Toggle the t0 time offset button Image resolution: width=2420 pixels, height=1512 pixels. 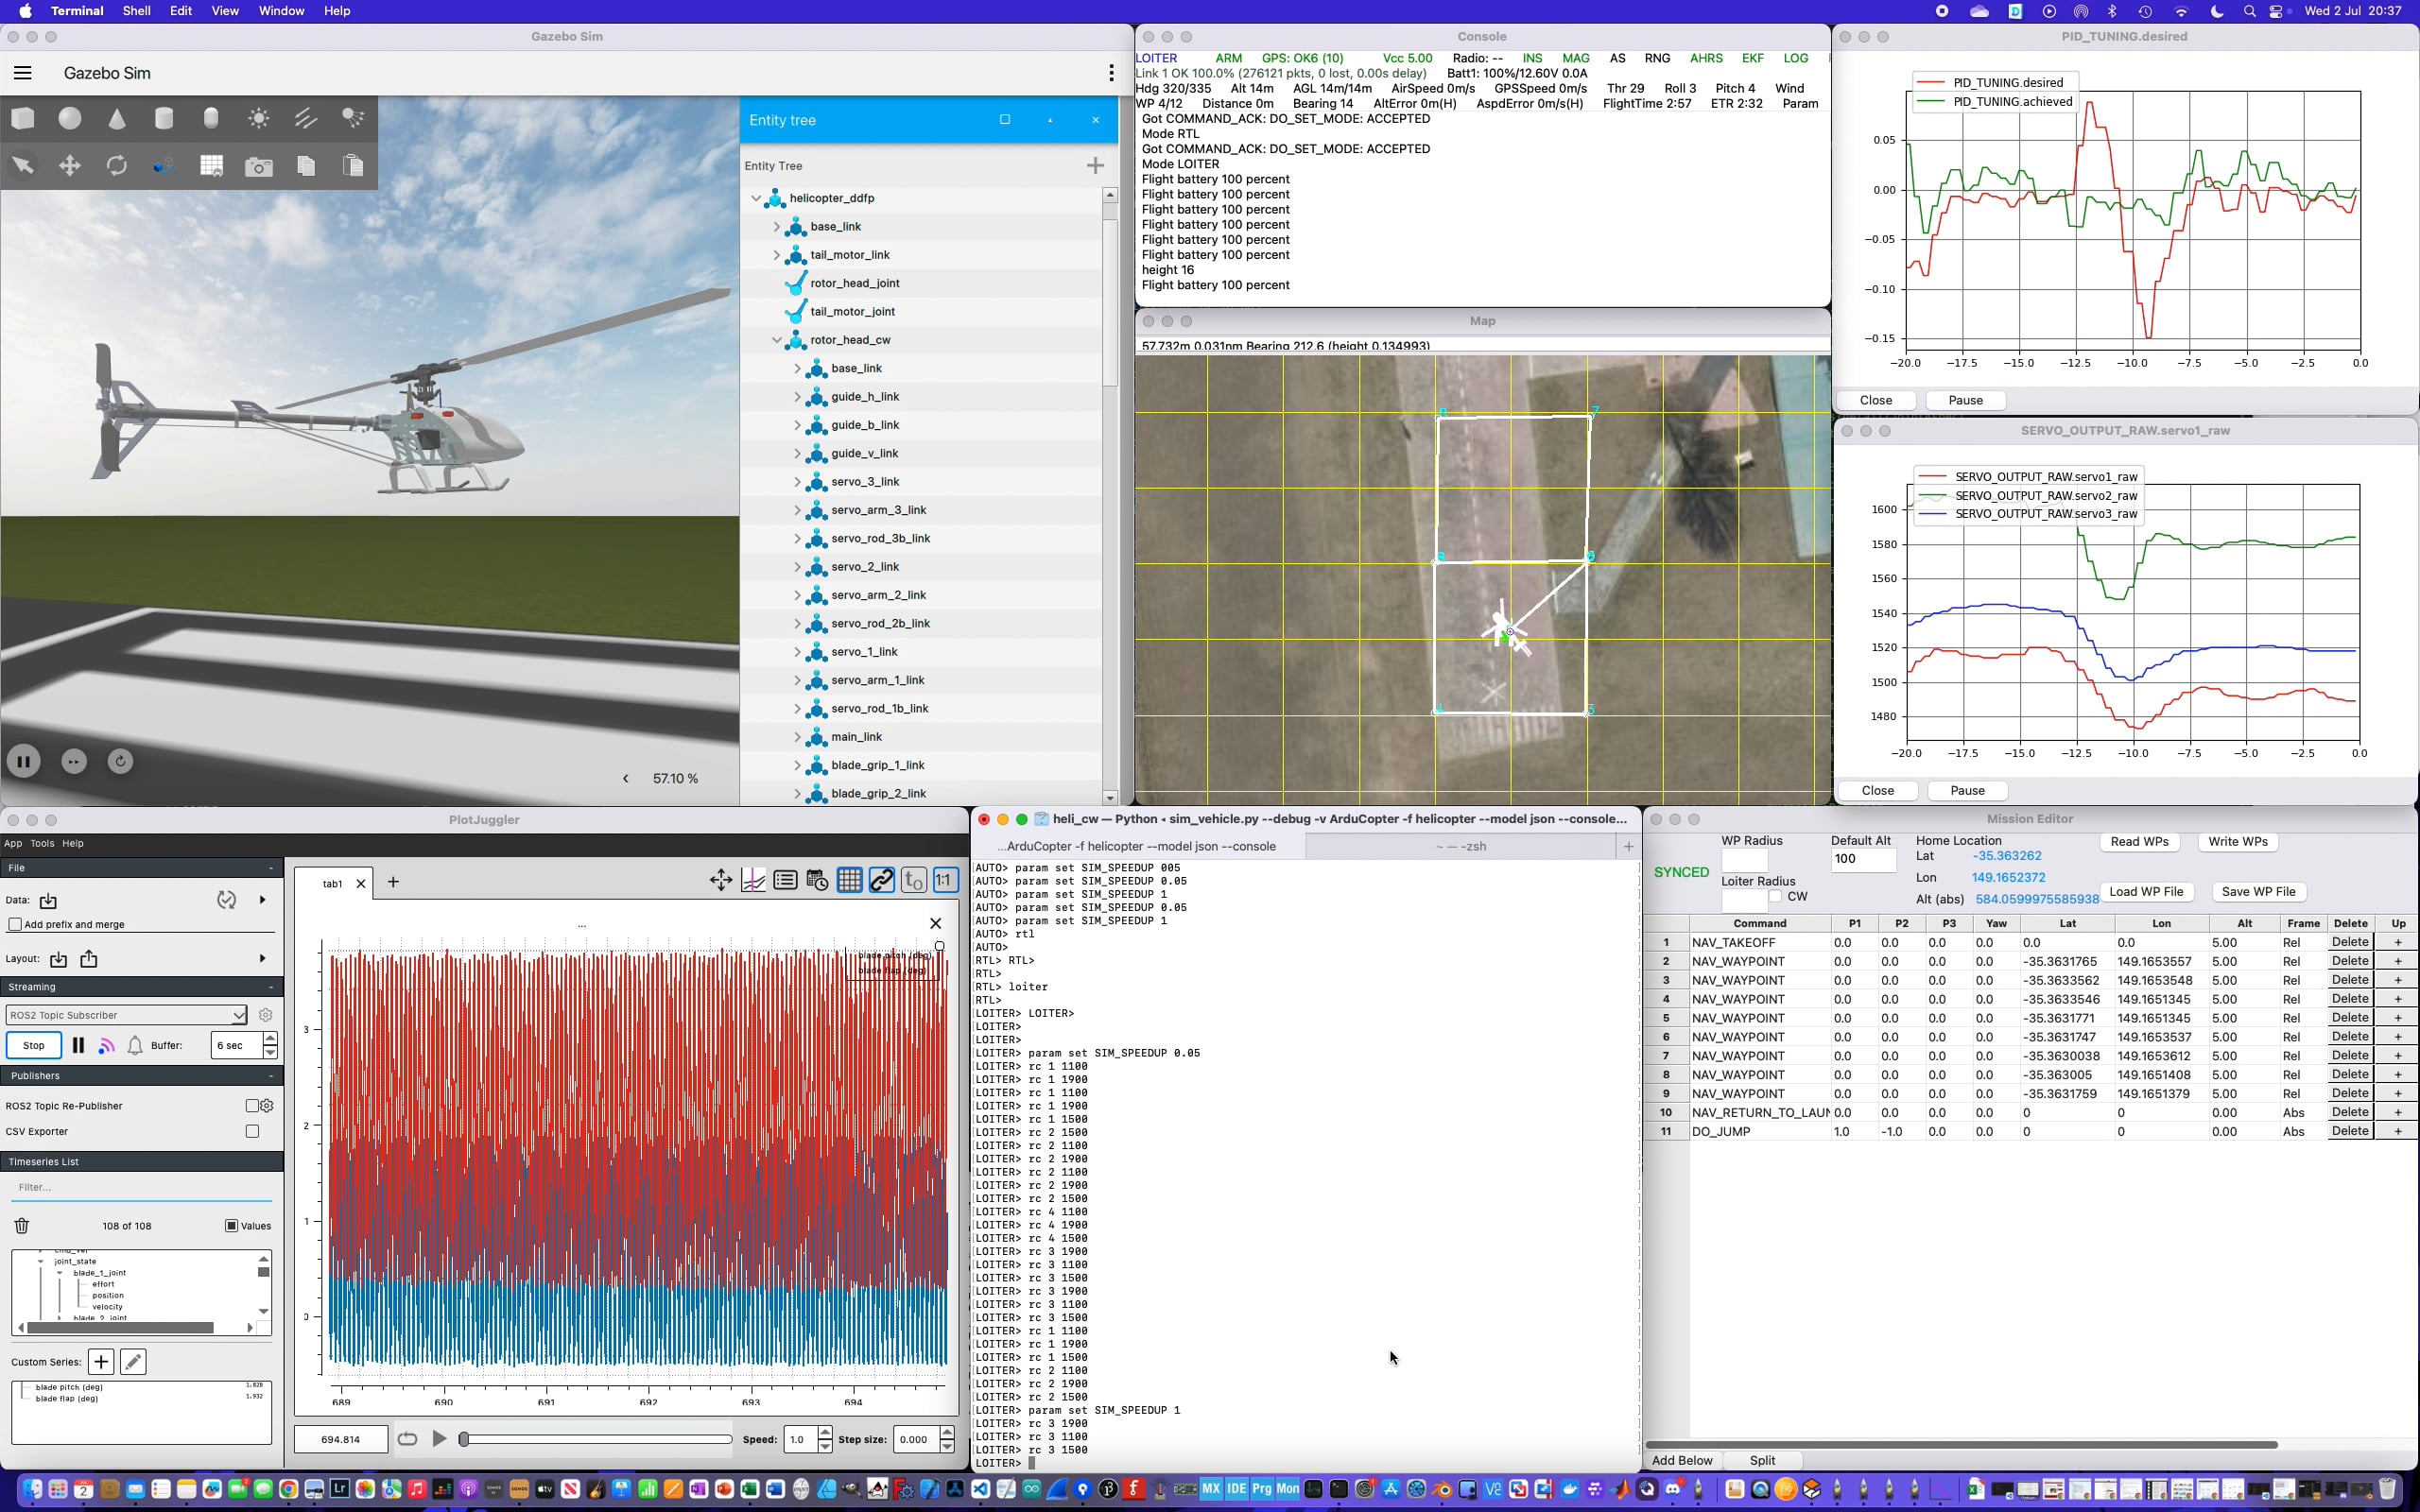tap(913, 880)
